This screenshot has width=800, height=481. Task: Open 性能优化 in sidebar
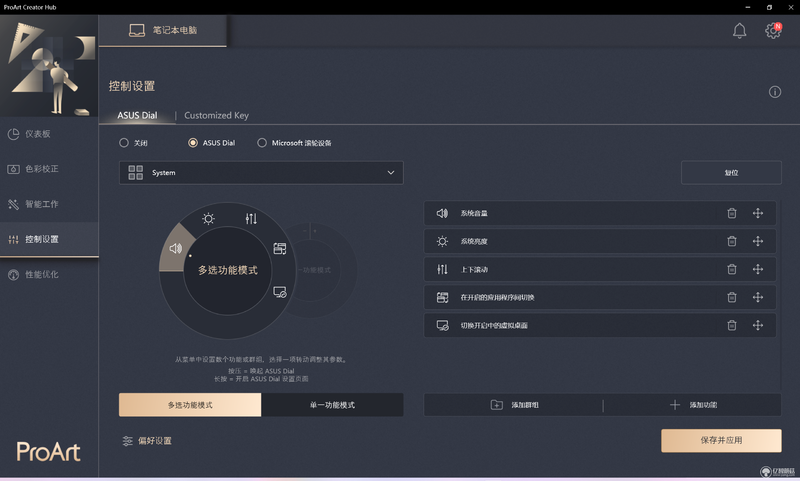click(x=49, y=274)
